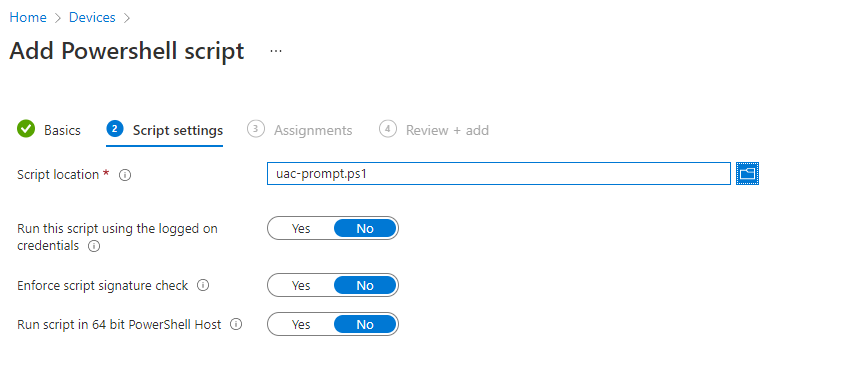This screenshot has width=860, height=376.
Task: Go to the Review + add tab
Action: pos(447,130)
